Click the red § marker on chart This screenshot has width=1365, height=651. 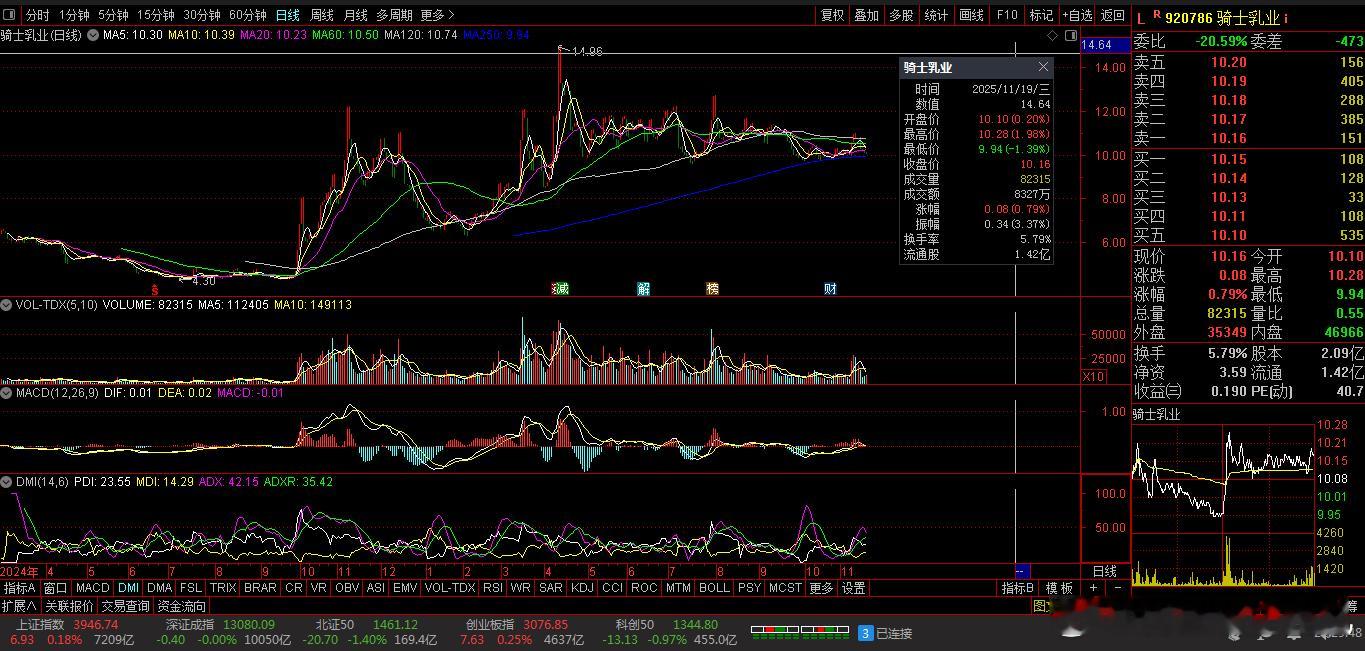pos(155,288)
